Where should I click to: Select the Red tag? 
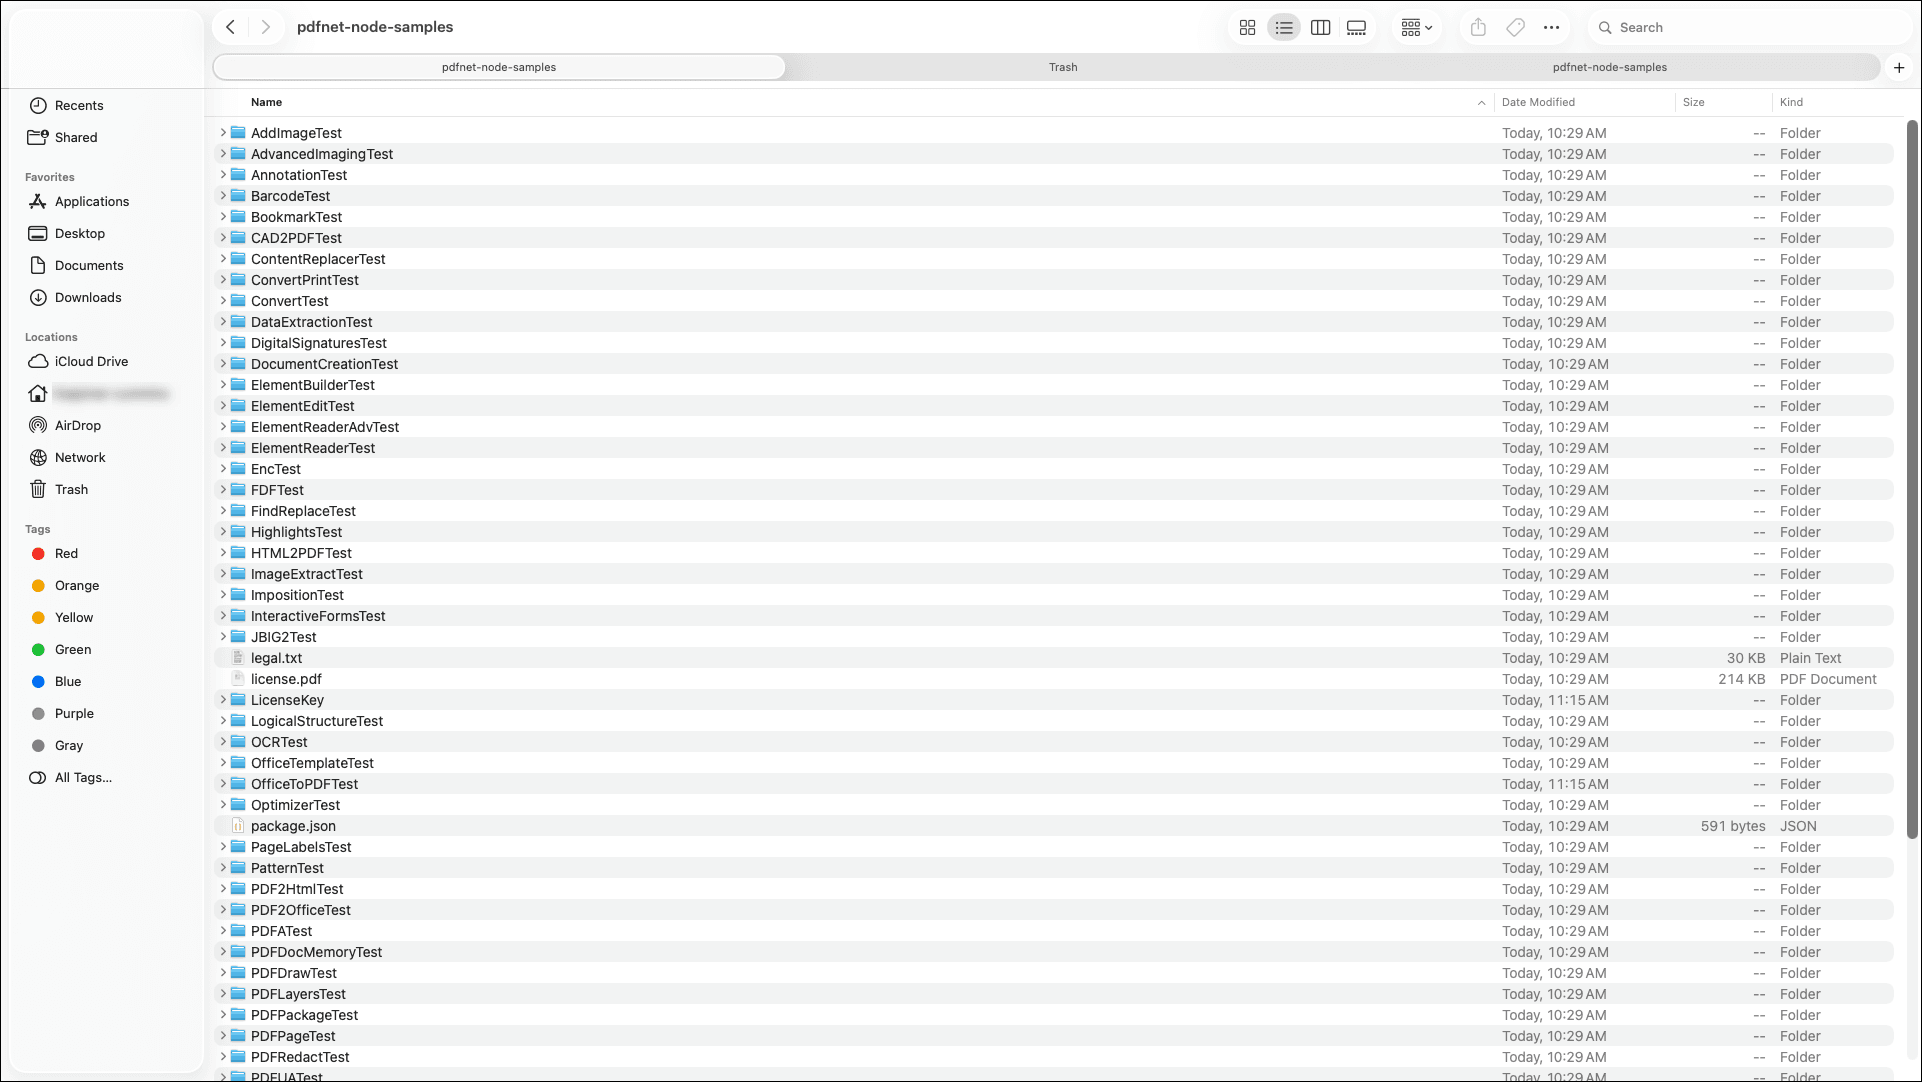coord(66,553)
